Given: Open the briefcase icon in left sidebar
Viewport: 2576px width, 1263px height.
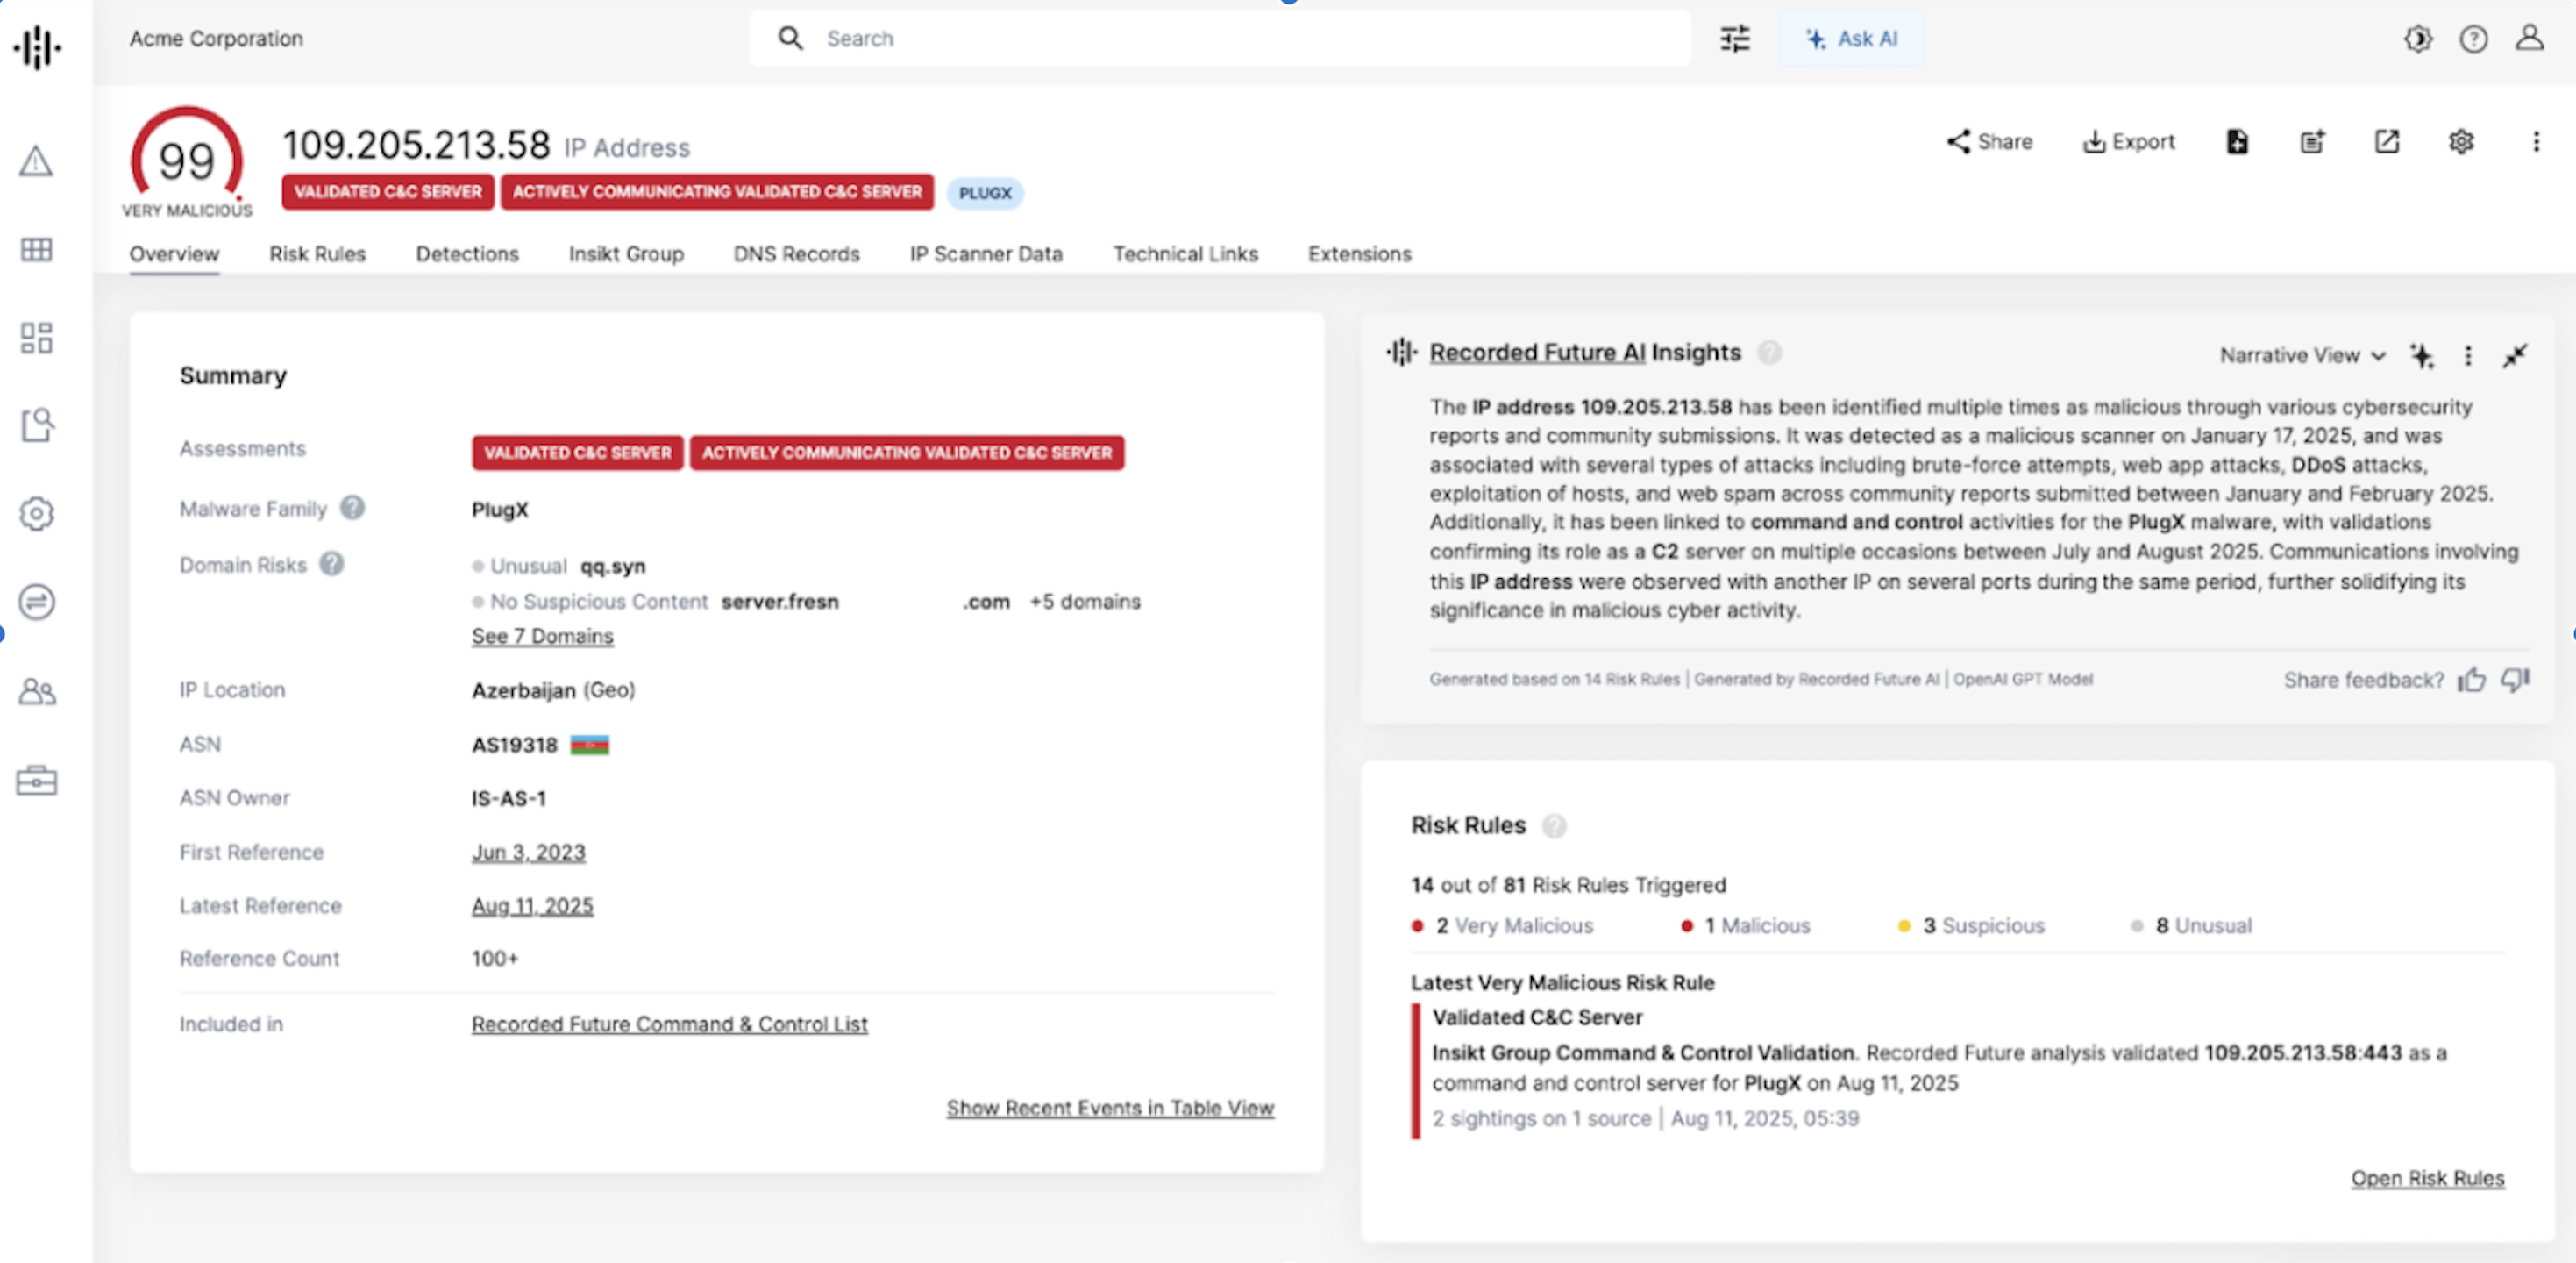Looking at the screenshot, I should [36, 780].
